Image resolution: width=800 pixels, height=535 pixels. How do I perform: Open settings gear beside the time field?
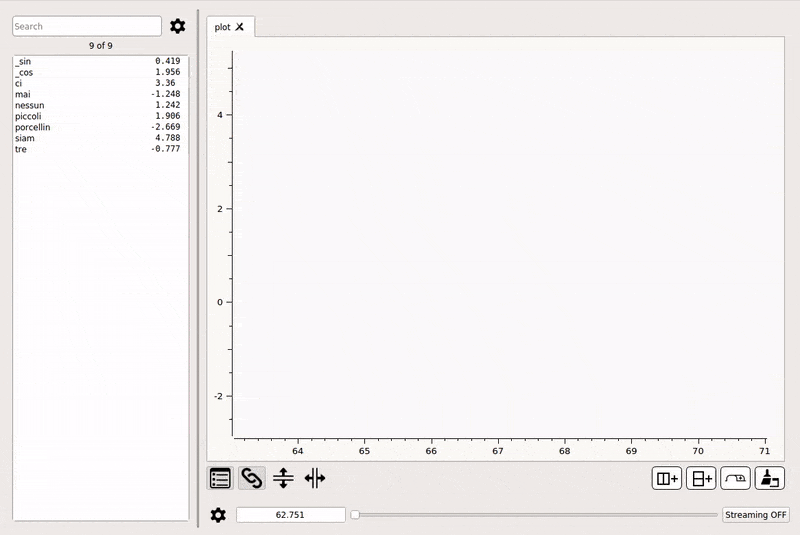click(218, 515)
